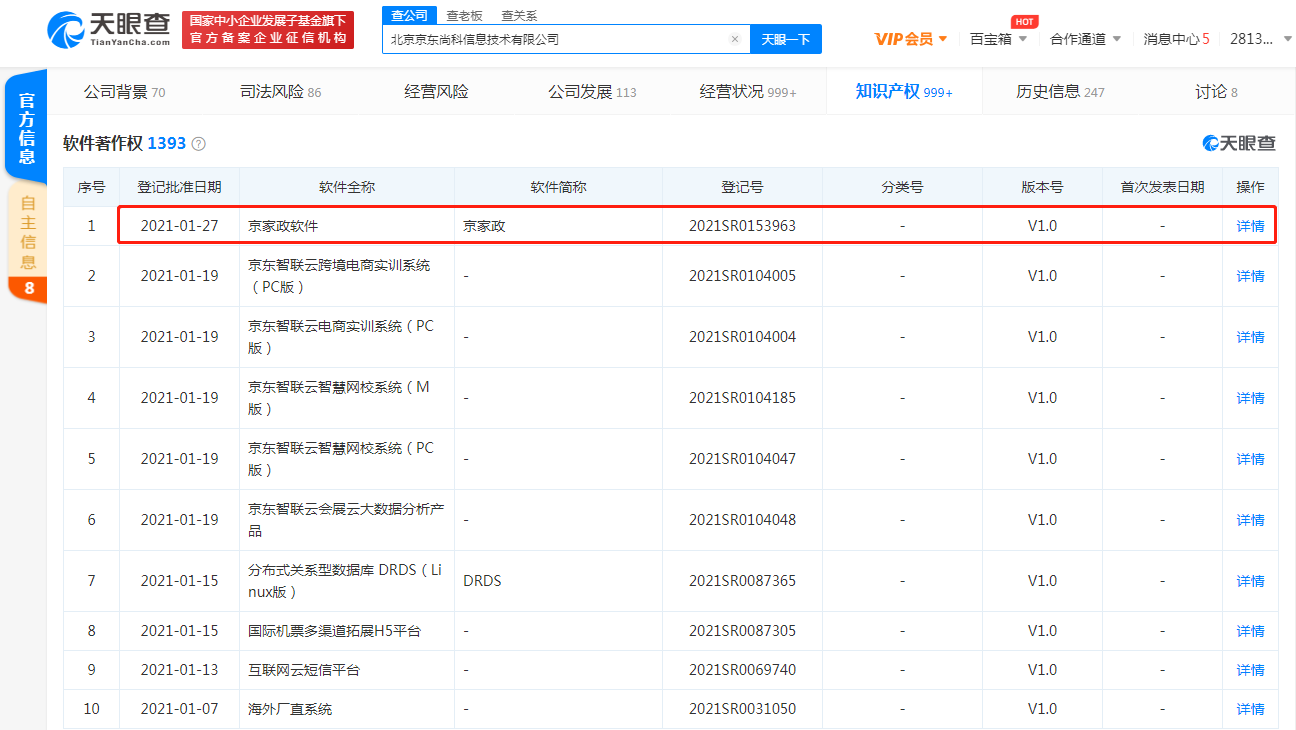Click 互联网云短信平台 software name
The height and width of the screenshot is (730, 1296).
coord(304,670)
